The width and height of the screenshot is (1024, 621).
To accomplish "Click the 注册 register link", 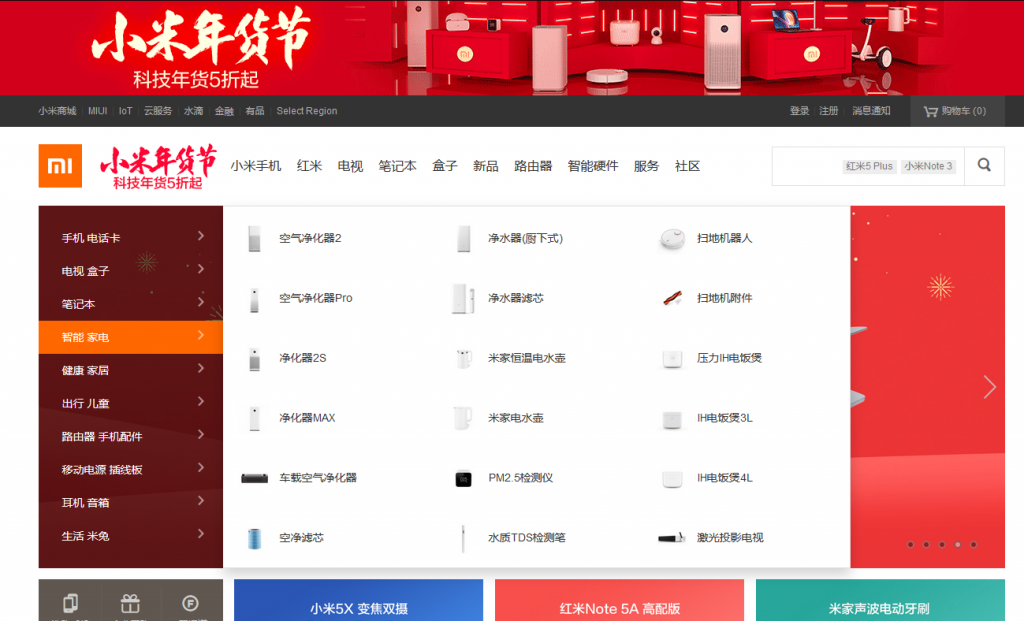I will click(x=829, y=111).
